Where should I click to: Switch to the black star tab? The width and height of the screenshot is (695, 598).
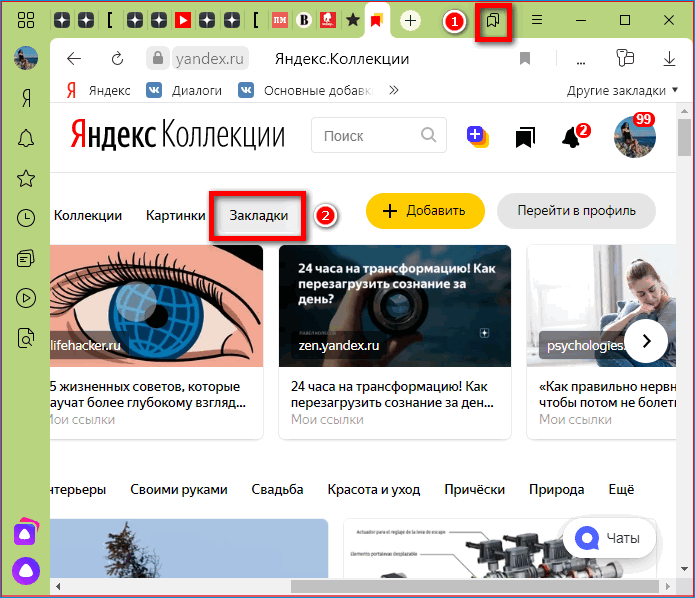coord(353,20)
